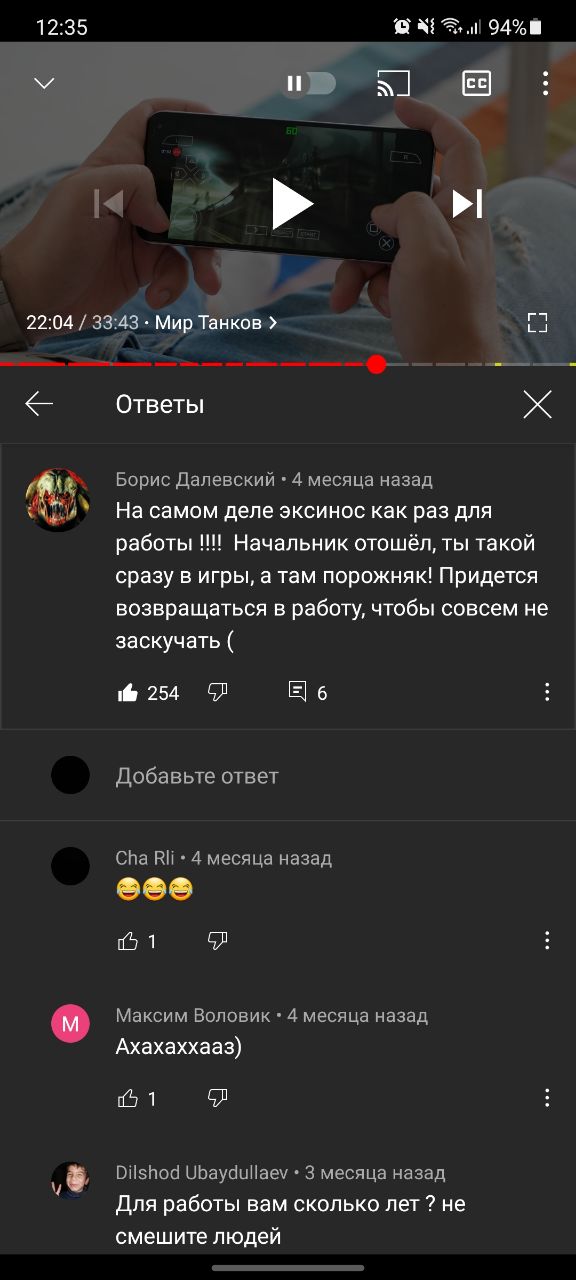Like Борис Далевский's comment
Screen dimensions: 576x1280
(128, 692)
